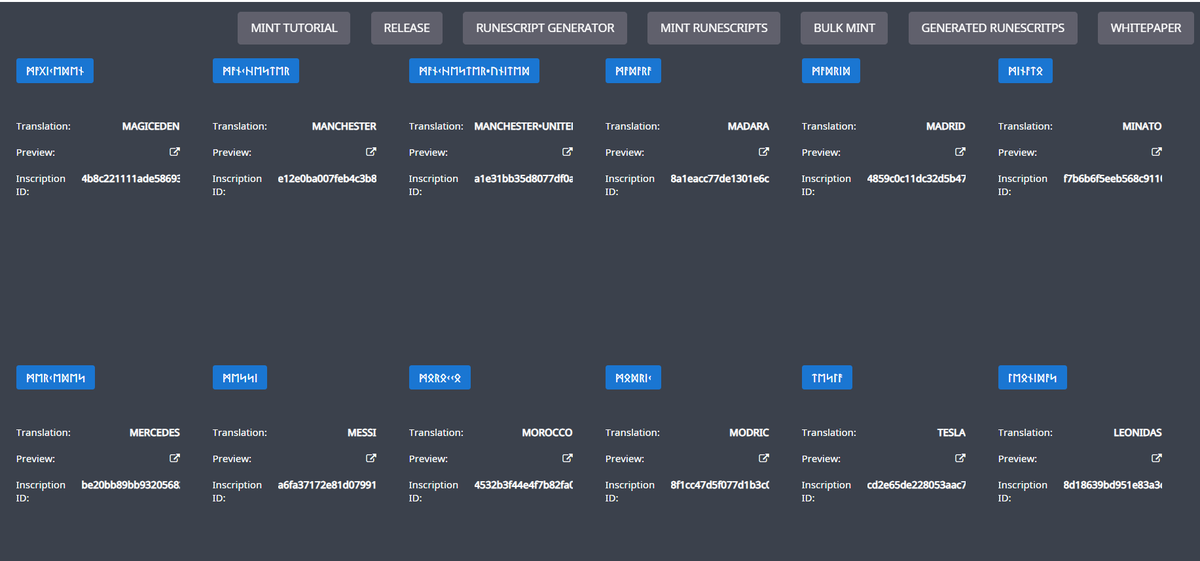The image size is (1200, 561).
Task: View GENERATED RUNESCRITPS list
Action: pyautogui.click(x=993, y=28)
